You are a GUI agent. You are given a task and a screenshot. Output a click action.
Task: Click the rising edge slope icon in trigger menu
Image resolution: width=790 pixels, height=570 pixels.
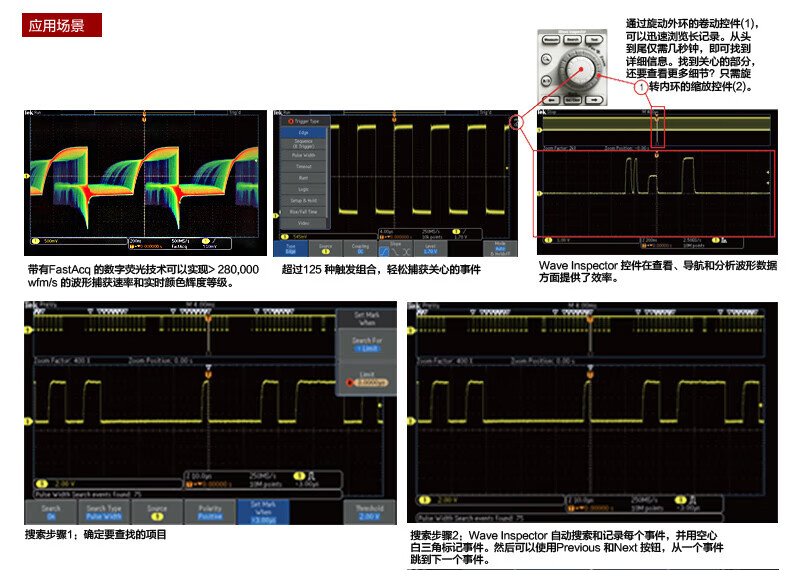point(386,250)
